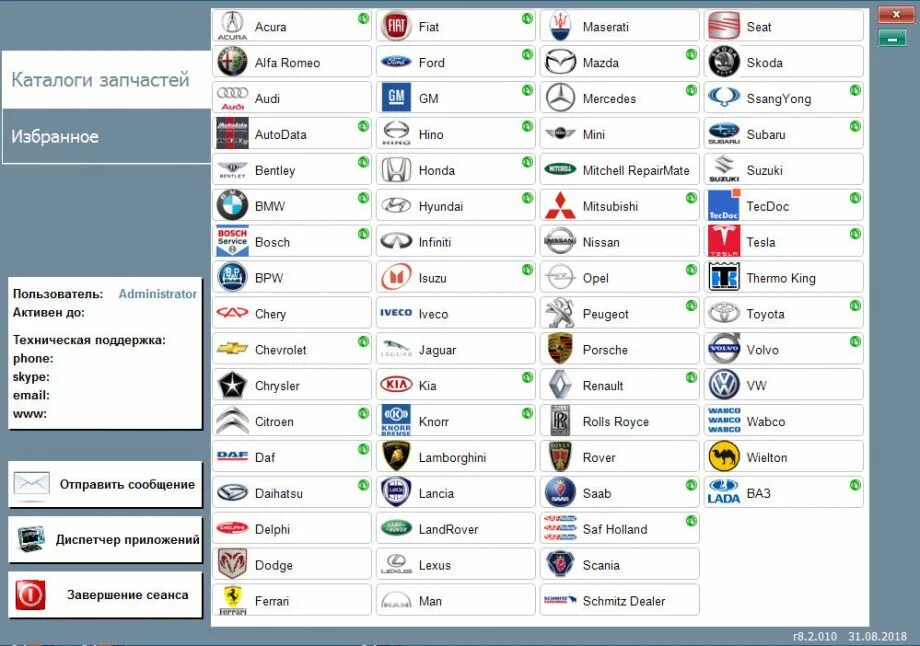Click the green globe on the Daf tile
Screen dimensions: 920x646
click(364, 449)
